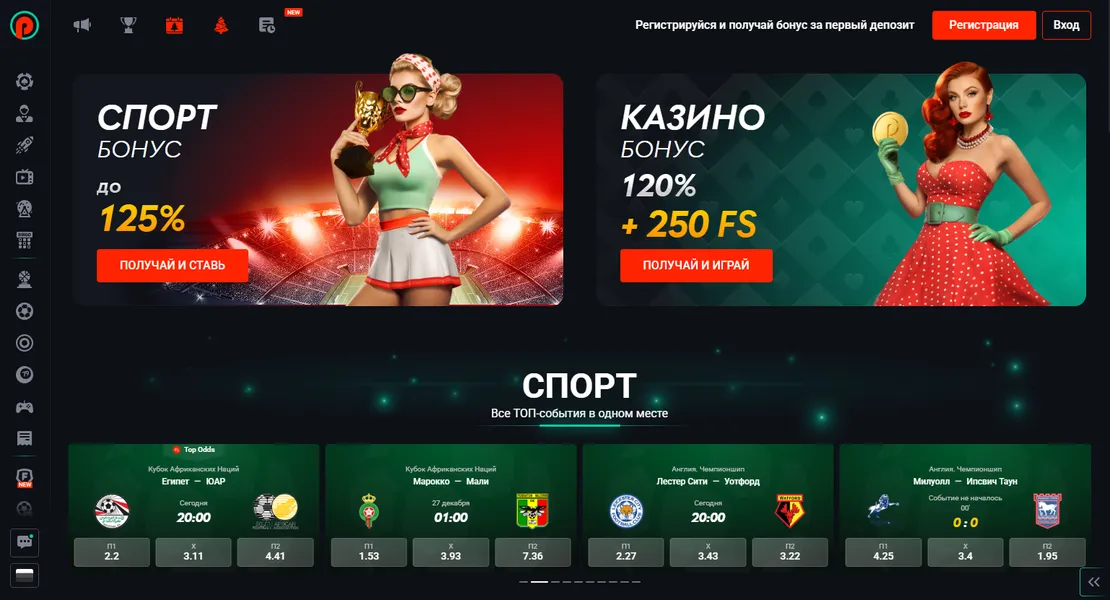Open the red Christmas tree icon
The width and height of the screenshot is (1110, 600).
point(221,25)
